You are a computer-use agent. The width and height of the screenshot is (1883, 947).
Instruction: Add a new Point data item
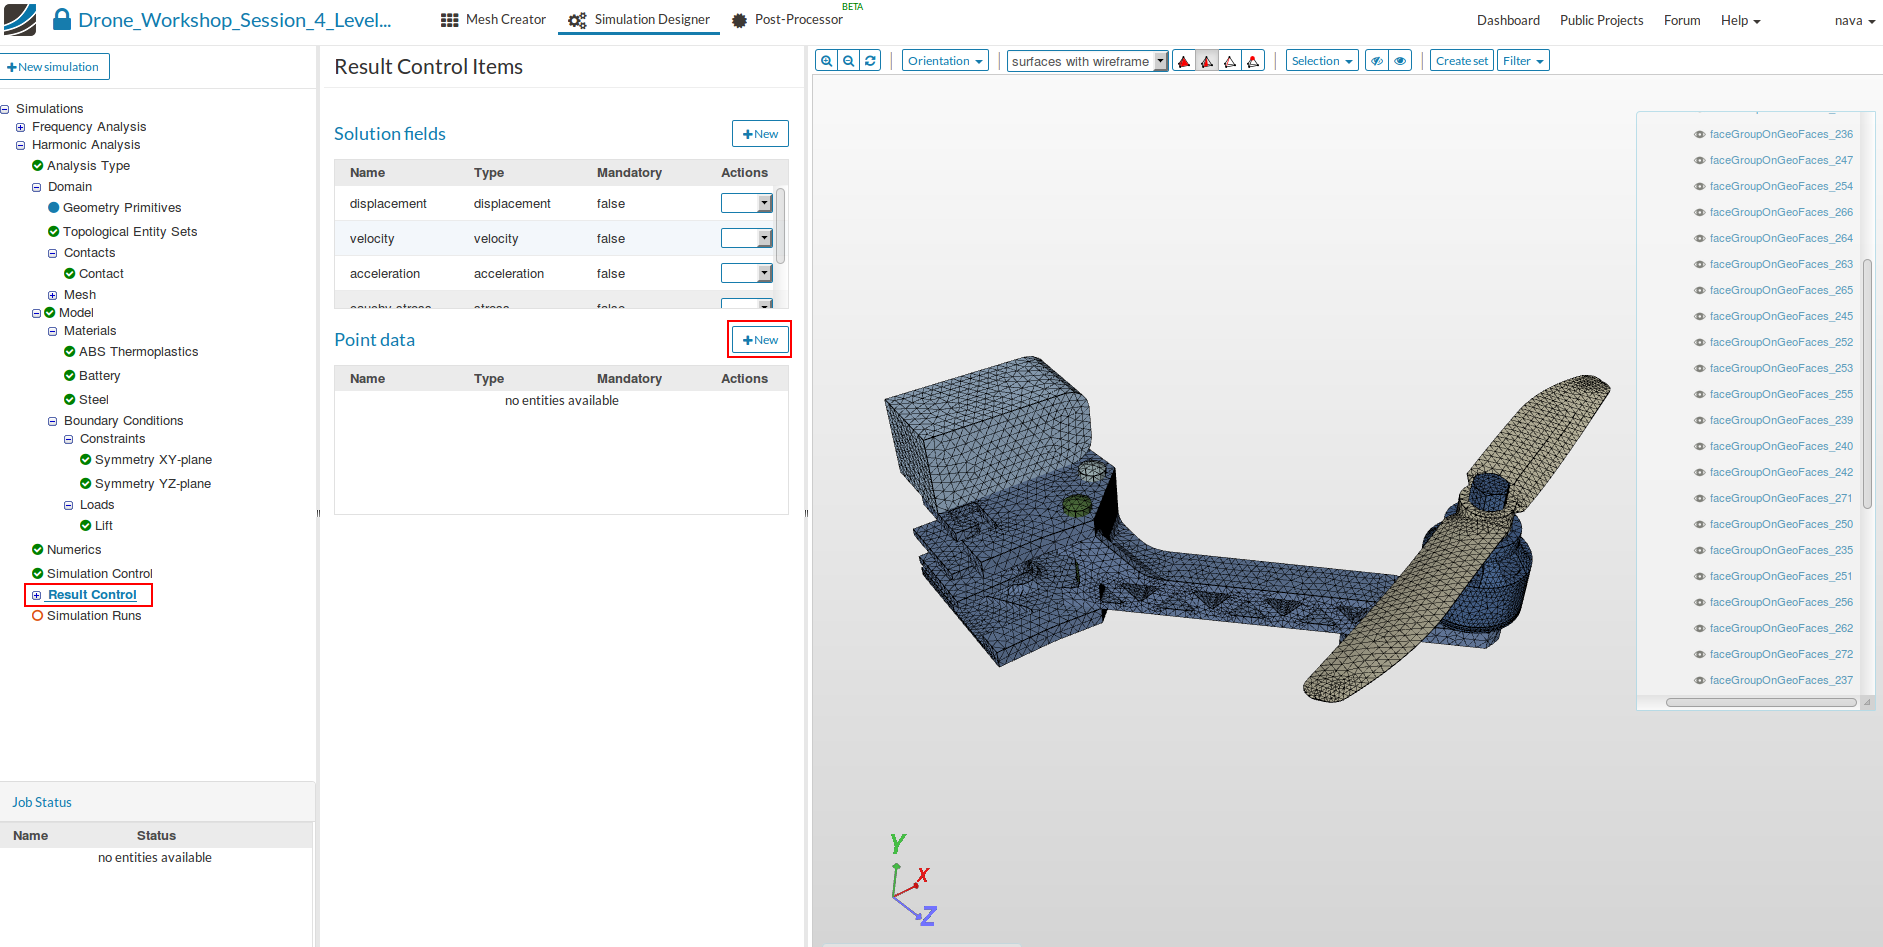pos(760,340)
